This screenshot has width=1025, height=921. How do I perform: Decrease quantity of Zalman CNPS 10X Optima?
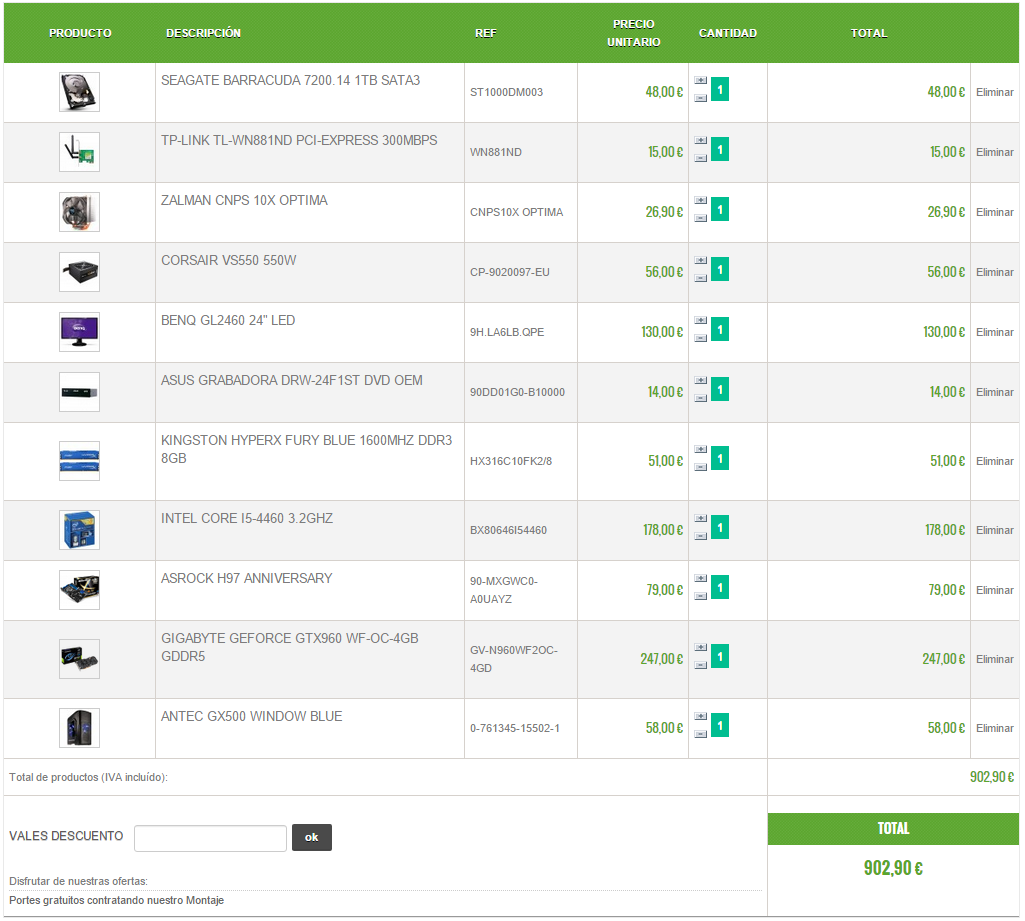point(700,218)
